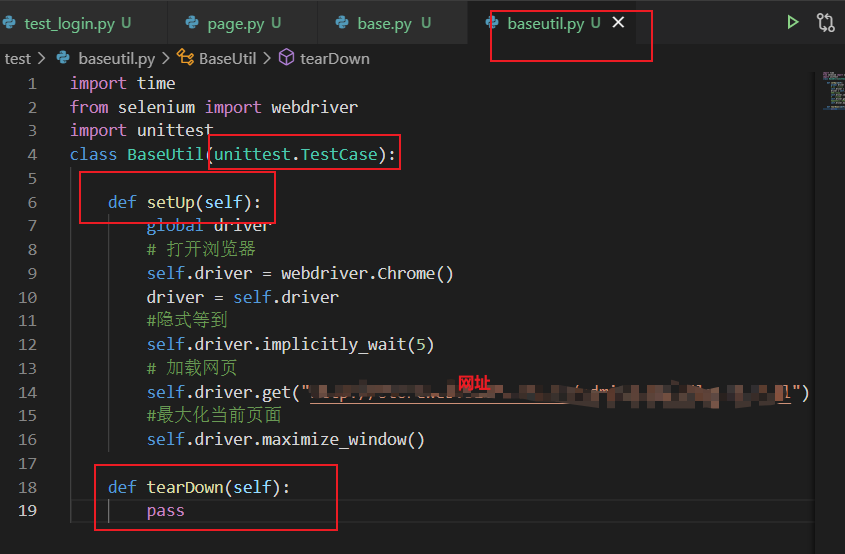Place cursor on 'import time' line

122,84
